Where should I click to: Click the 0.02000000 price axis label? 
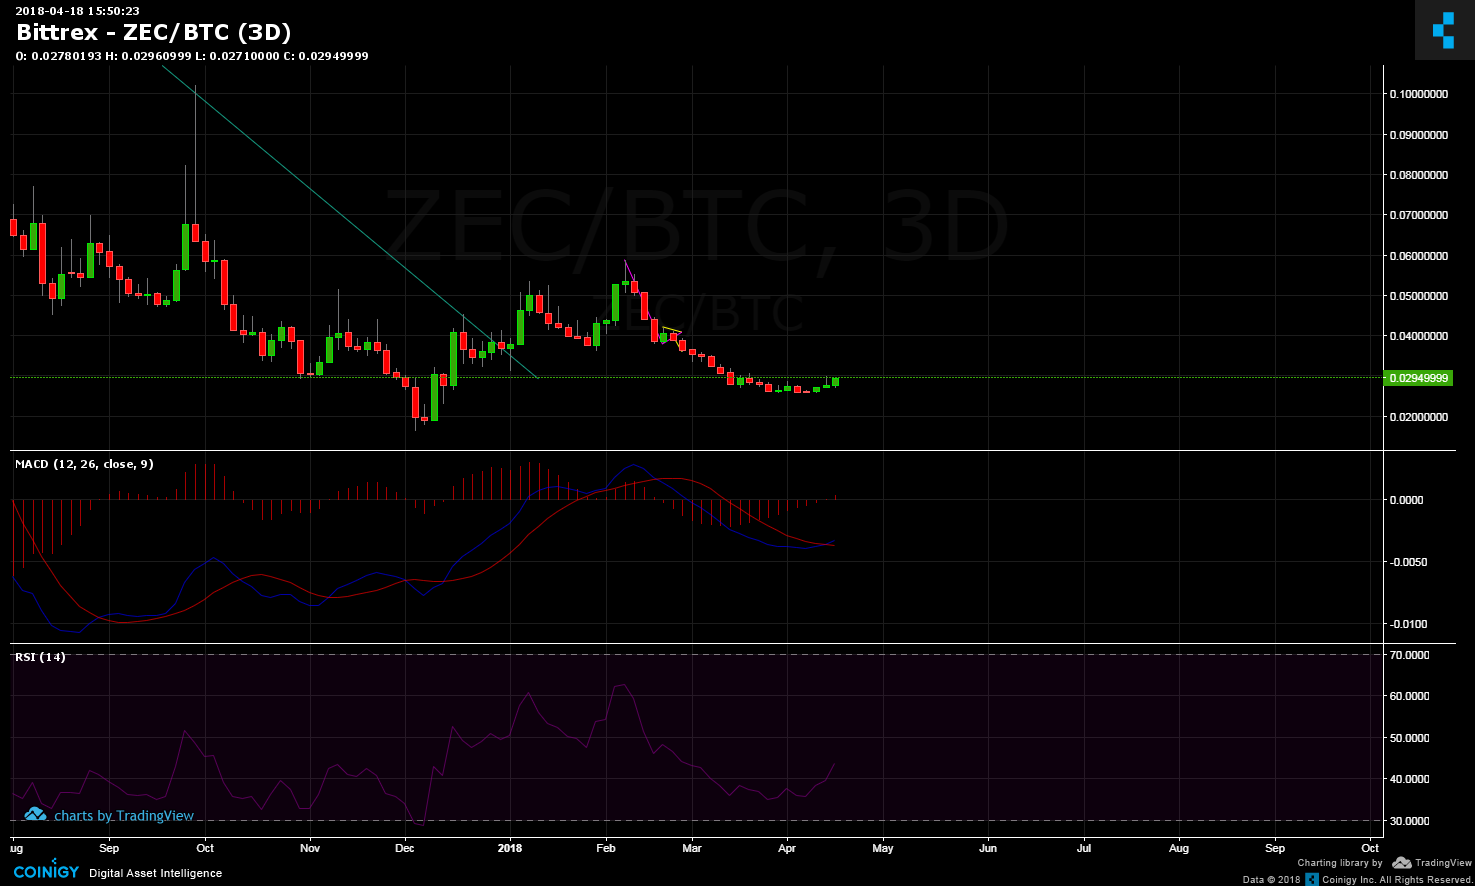[x=1418, y=417]
